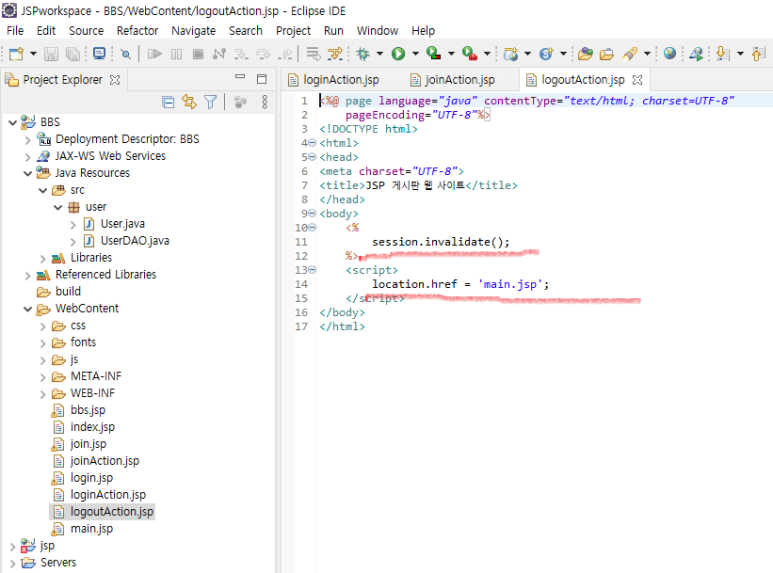Open the File menu

[15, 31]
